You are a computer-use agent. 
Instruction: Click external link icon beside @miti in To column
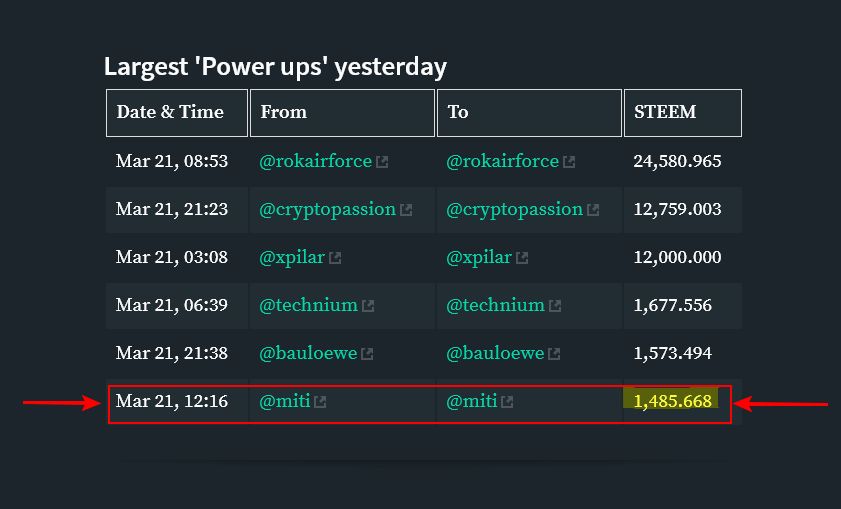[507, 402]
